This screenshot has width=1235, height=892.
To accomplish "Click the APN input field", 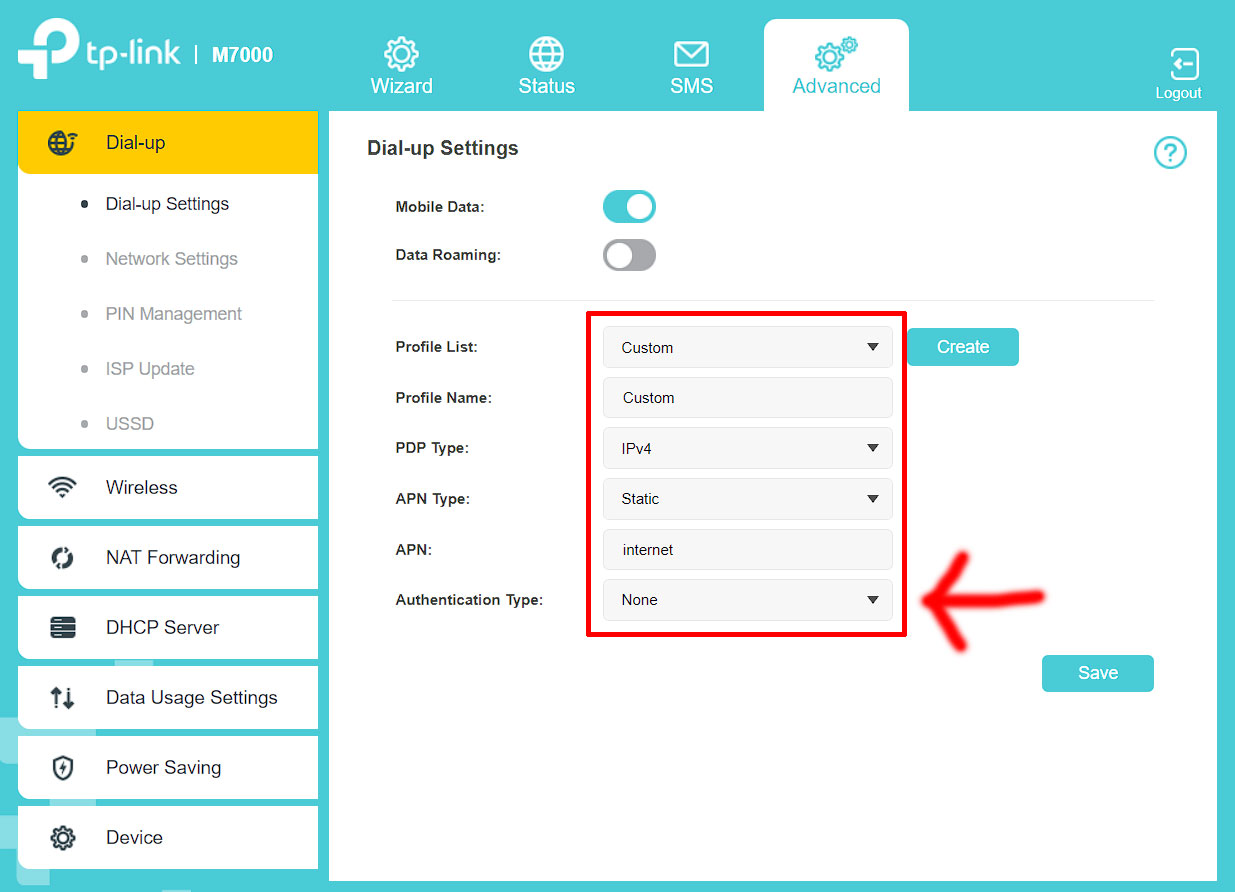I will click(x=747, y=550).
